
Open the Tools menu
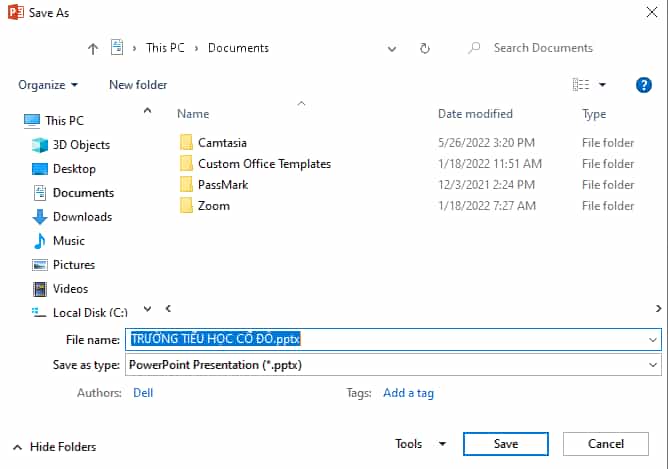(x=420, y=444)
